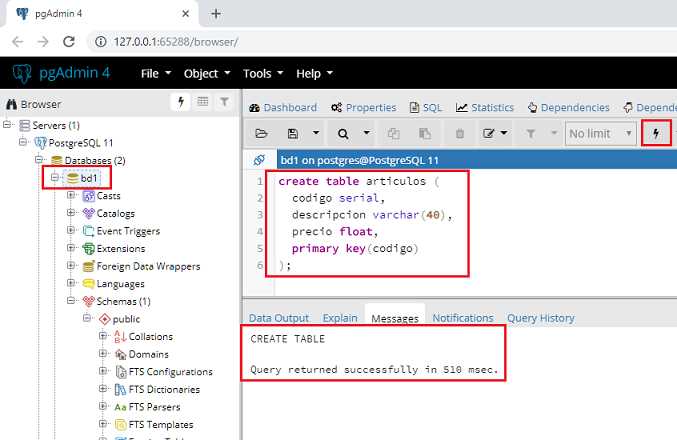Click the Filter funnel icon in query toolbar
The image size is (677, 440).
click(531, 133)
